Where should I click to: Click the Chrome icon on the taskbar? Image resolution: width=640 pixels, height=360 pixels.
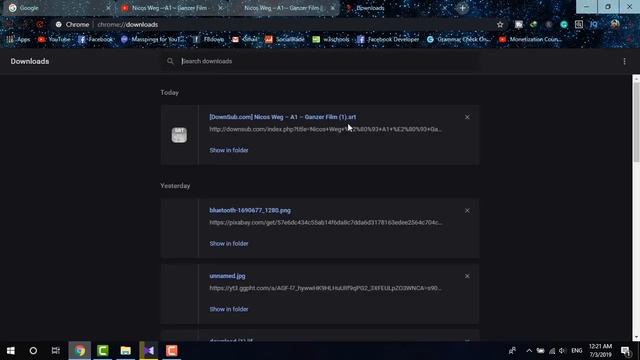(x=80, y=351)
